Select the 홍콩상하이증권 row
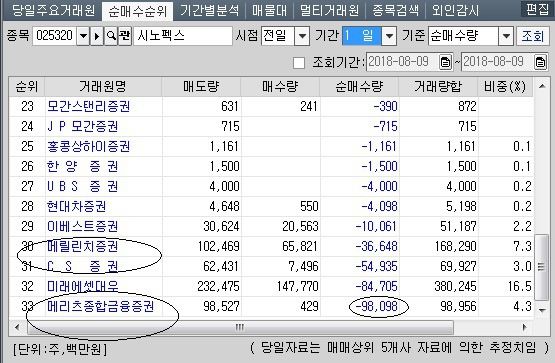 (271, 146)
